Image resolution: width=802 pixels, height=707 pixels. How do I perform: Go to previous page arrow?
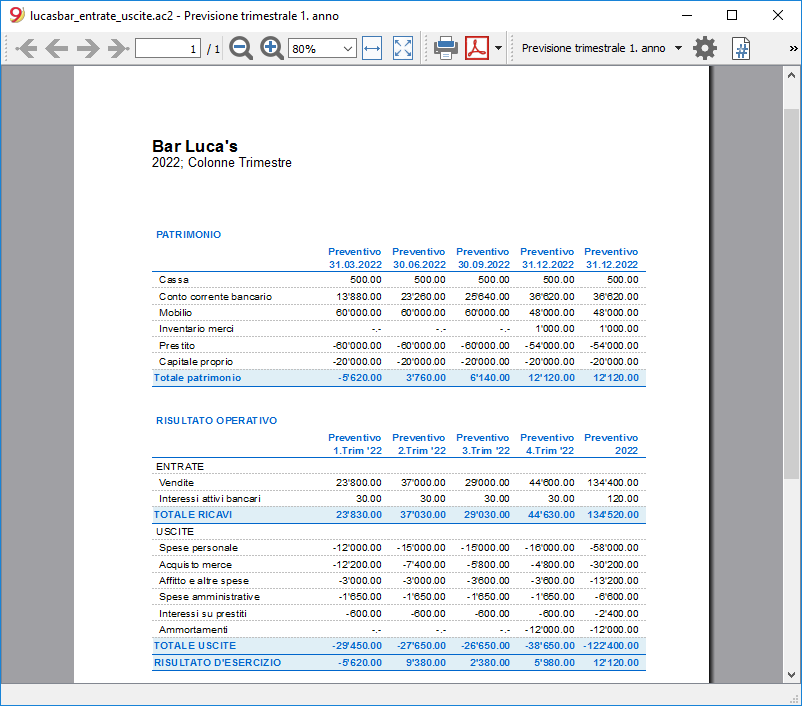(x=56, y=49)
